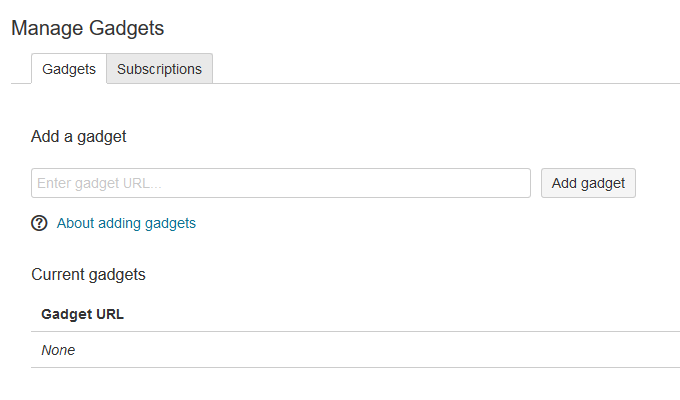The width and height of the screenshot is (680, 400).
Task: Select the Gadgets tab
Action: tap(69, 69)
